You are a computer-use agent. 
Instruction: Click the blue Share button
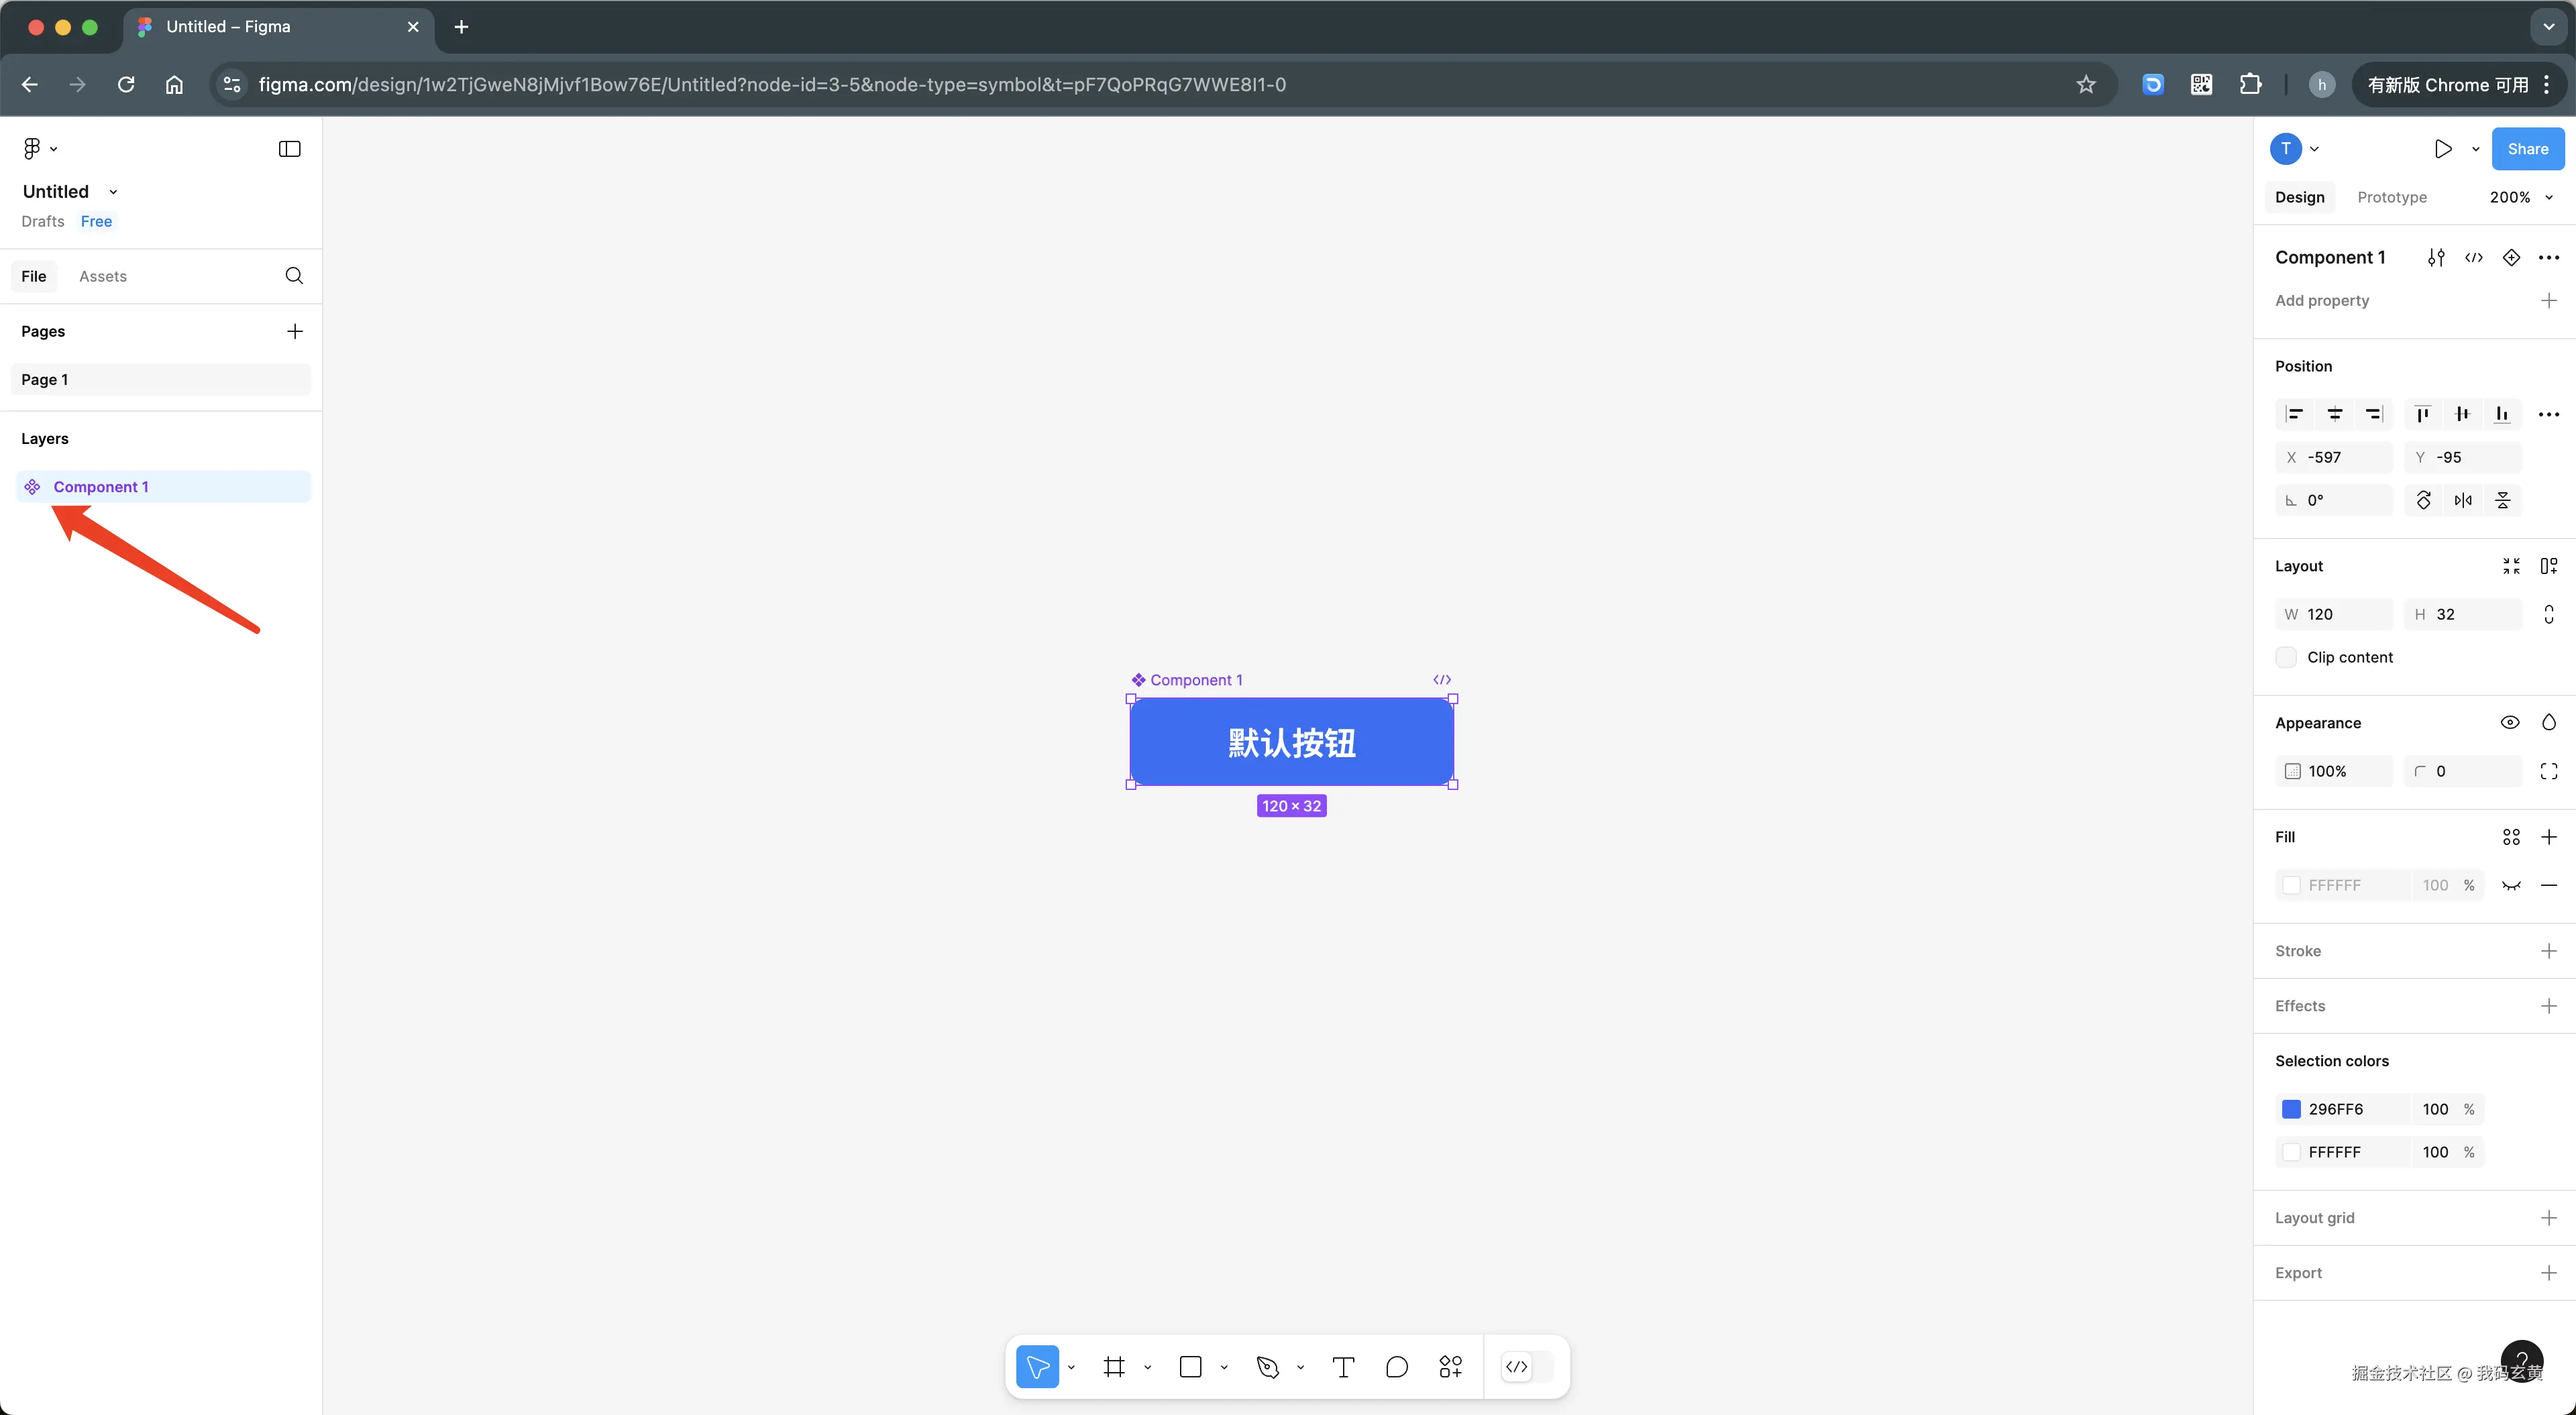point(2527,149)
